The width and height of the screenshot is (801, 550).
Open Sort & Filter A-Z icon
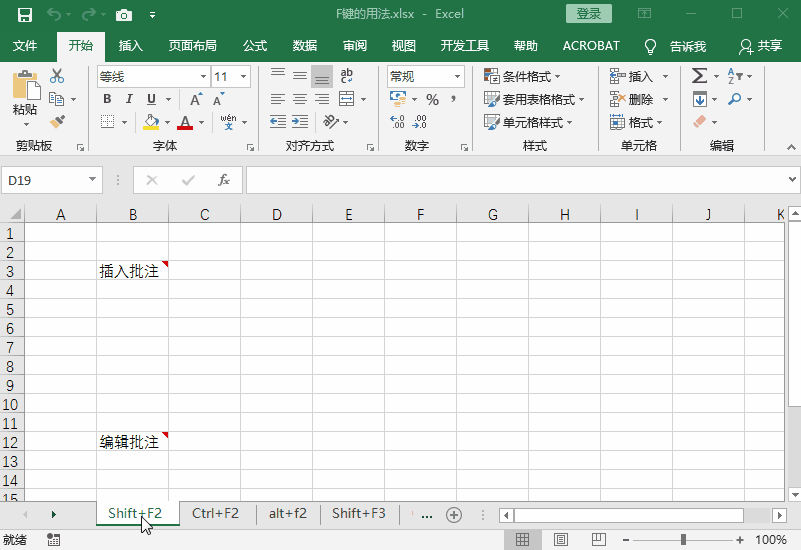735,76
